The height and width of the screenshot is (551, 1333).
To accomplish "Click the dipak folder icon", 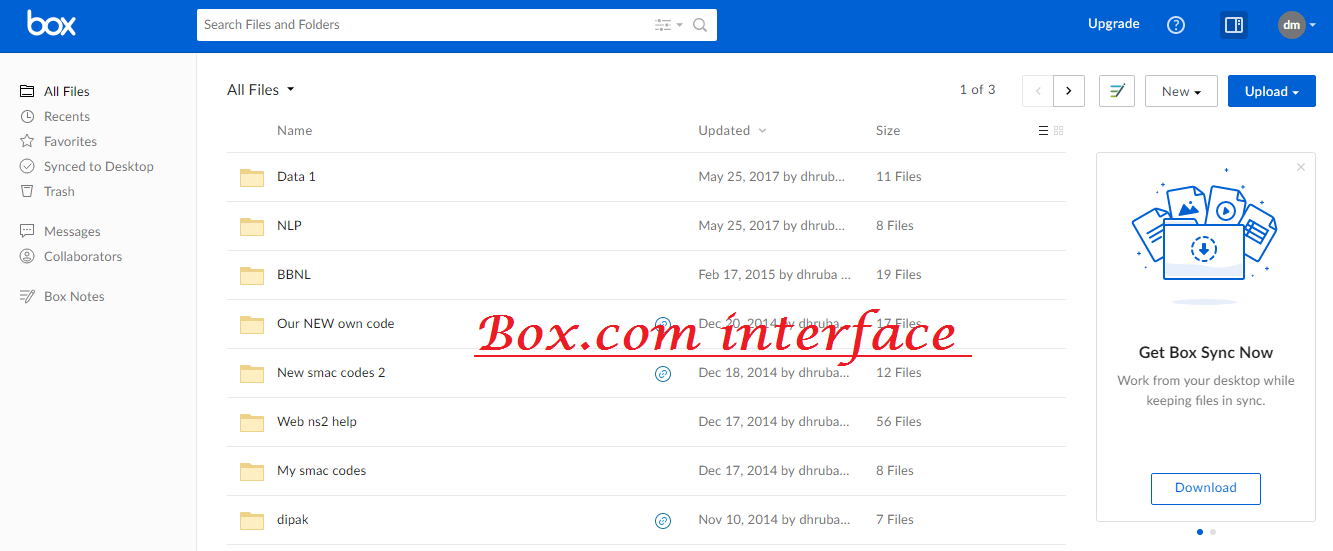I will [252, 520].
